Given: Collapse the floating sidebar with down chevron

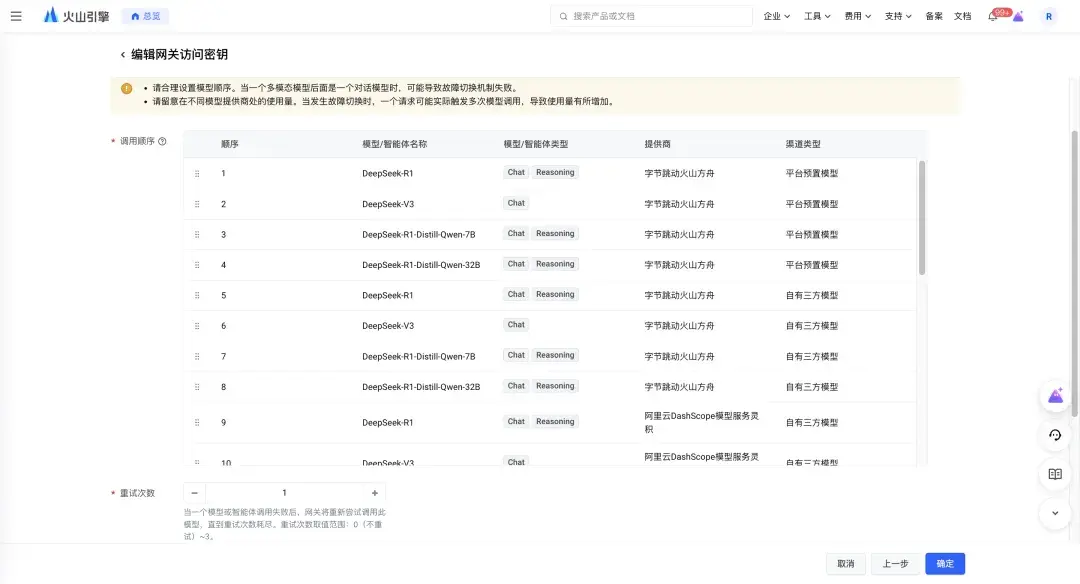Looking at the screenshot, I should [x=1055, y=513].
